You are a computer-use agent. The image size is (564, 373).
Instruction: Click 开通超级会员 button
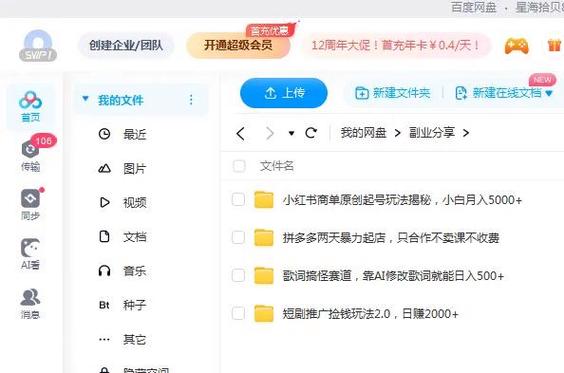pos(238,45)
